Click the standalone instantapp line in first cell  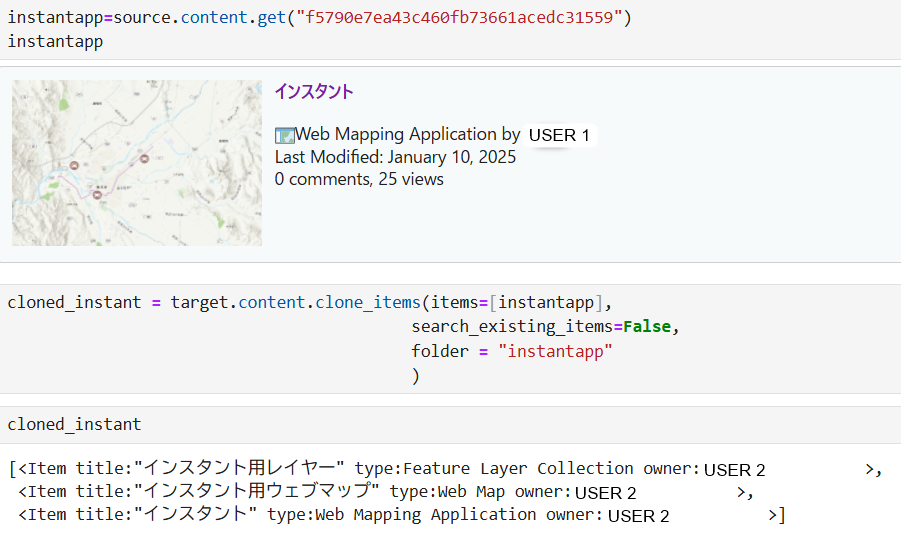click(x=55, y=41)
